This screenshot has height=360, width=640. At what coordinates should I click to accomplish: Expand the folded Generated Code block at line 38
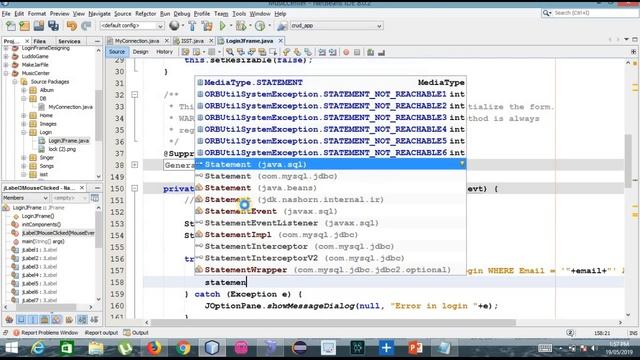point(135,164)
